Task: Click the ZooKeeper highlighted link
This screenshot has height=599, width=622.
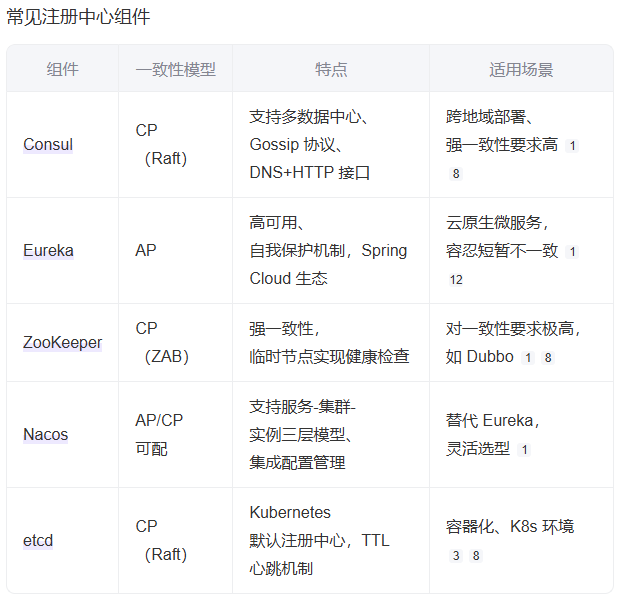Action: point(63,343)
